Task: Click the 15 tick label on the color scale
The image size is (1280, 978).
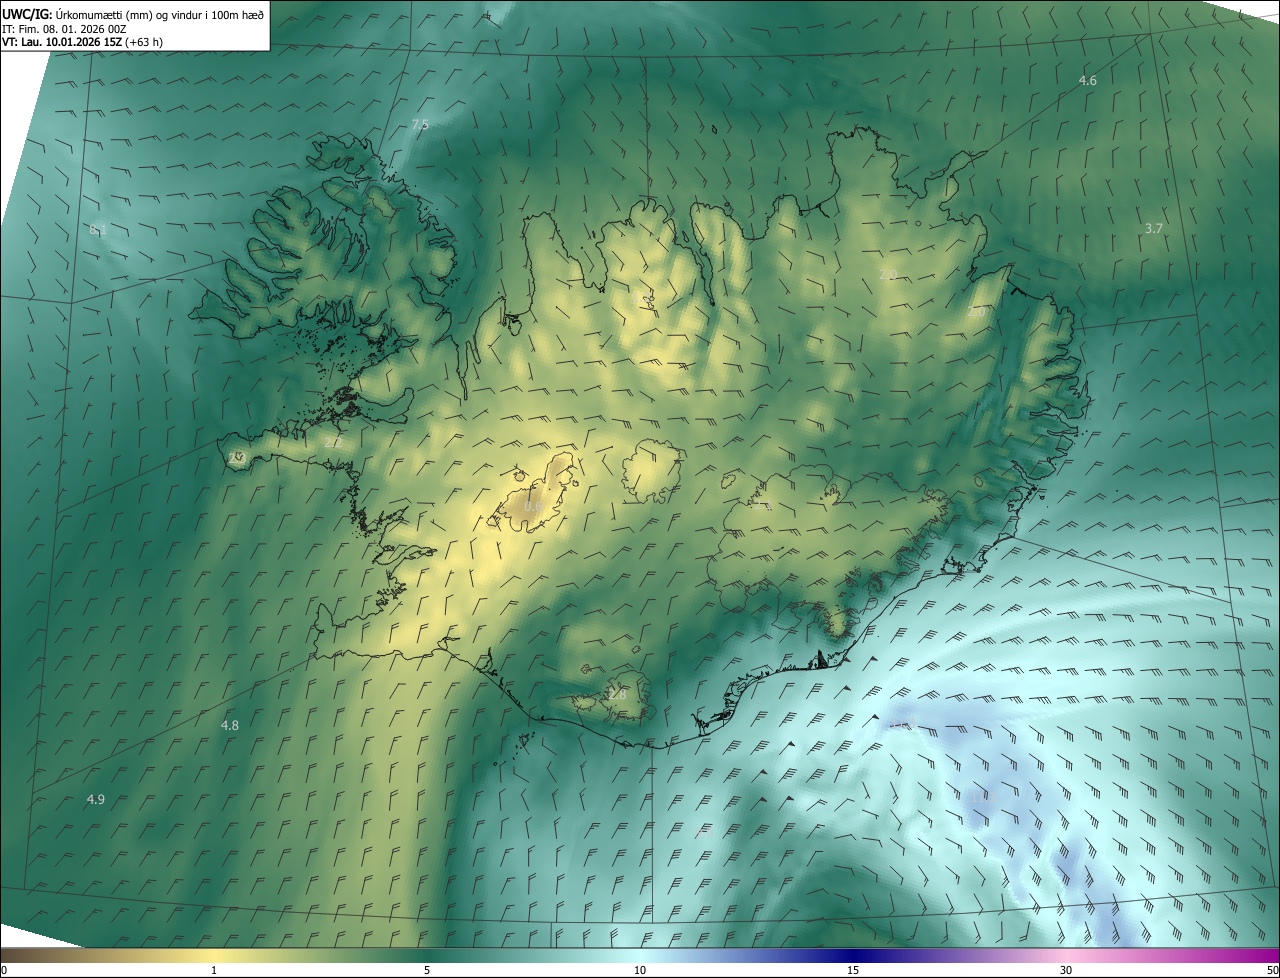Action: pyautogui.click(x=853, y=970)
